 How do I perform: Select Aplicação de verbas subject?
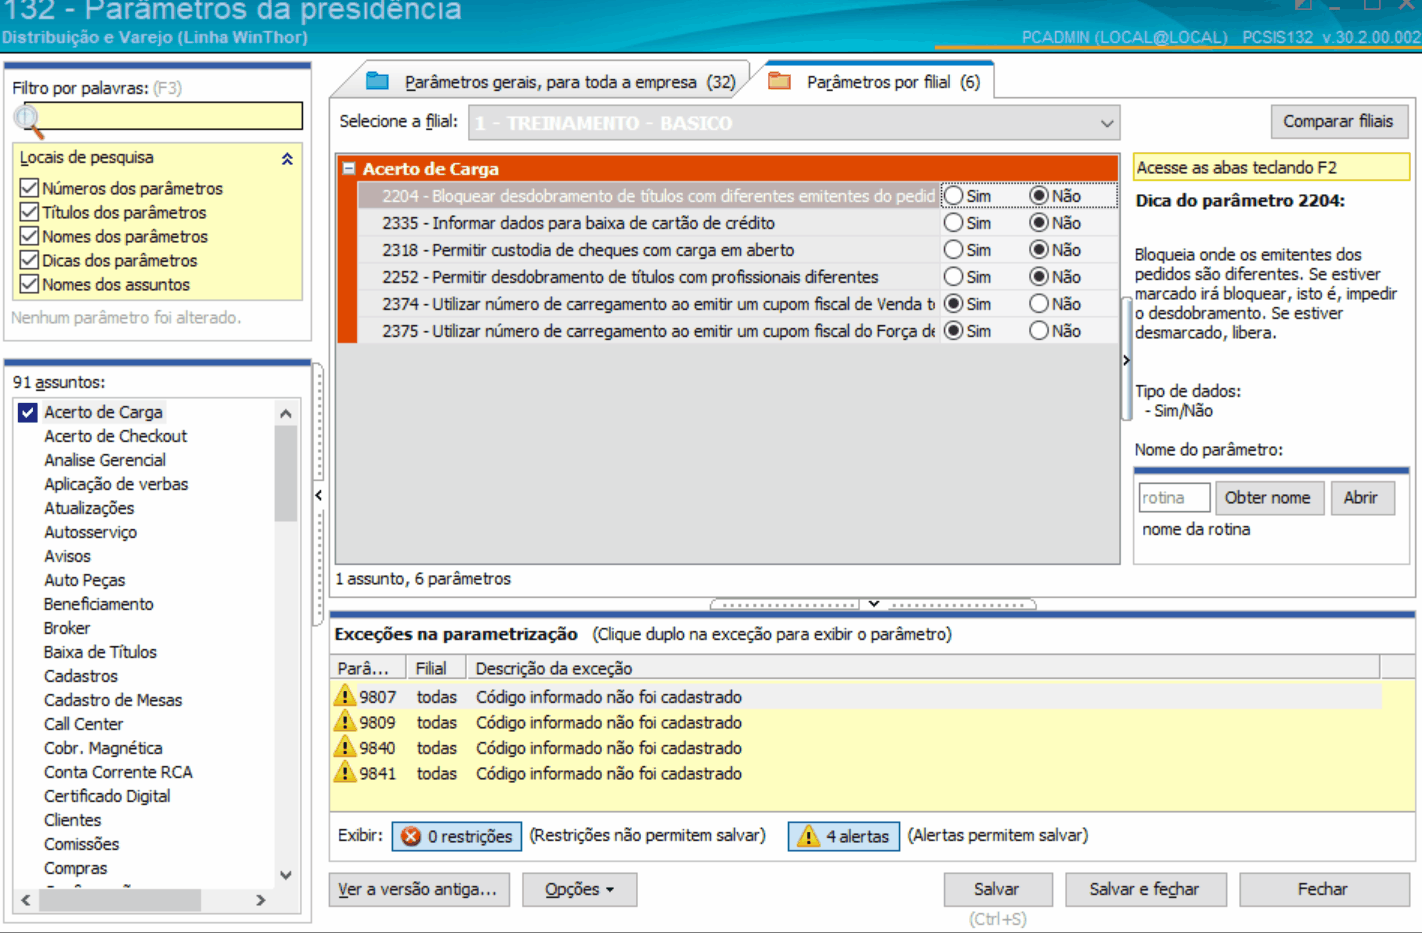[116, 484]
